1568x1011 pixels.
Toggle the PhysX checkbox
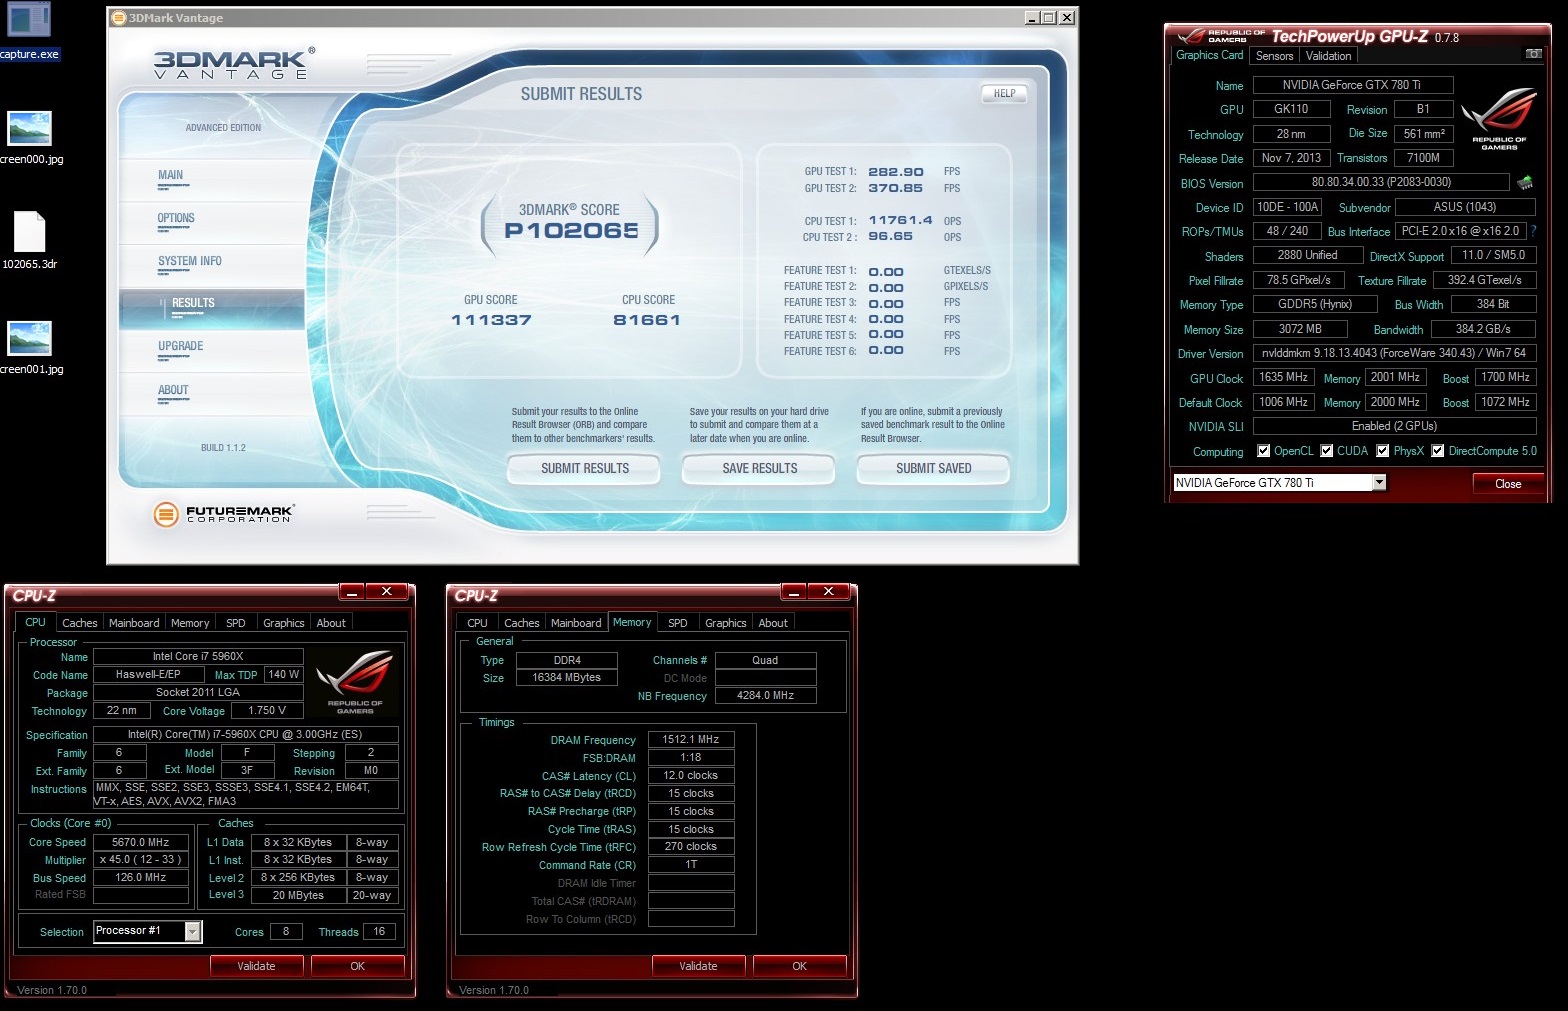[1383, 451]
